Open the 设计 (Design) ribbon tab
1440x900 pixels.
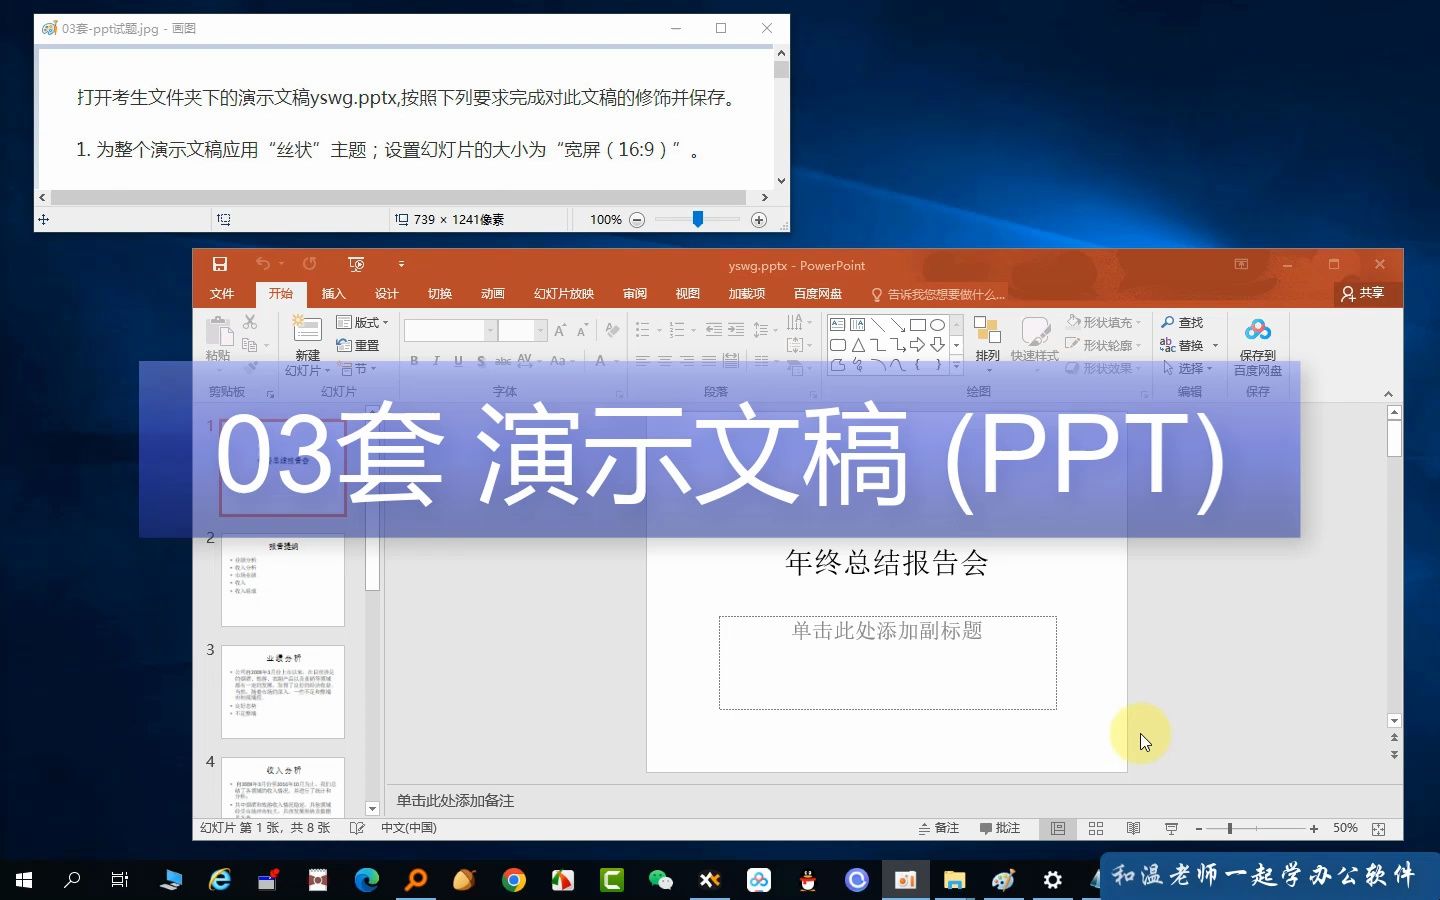point(387,293)
